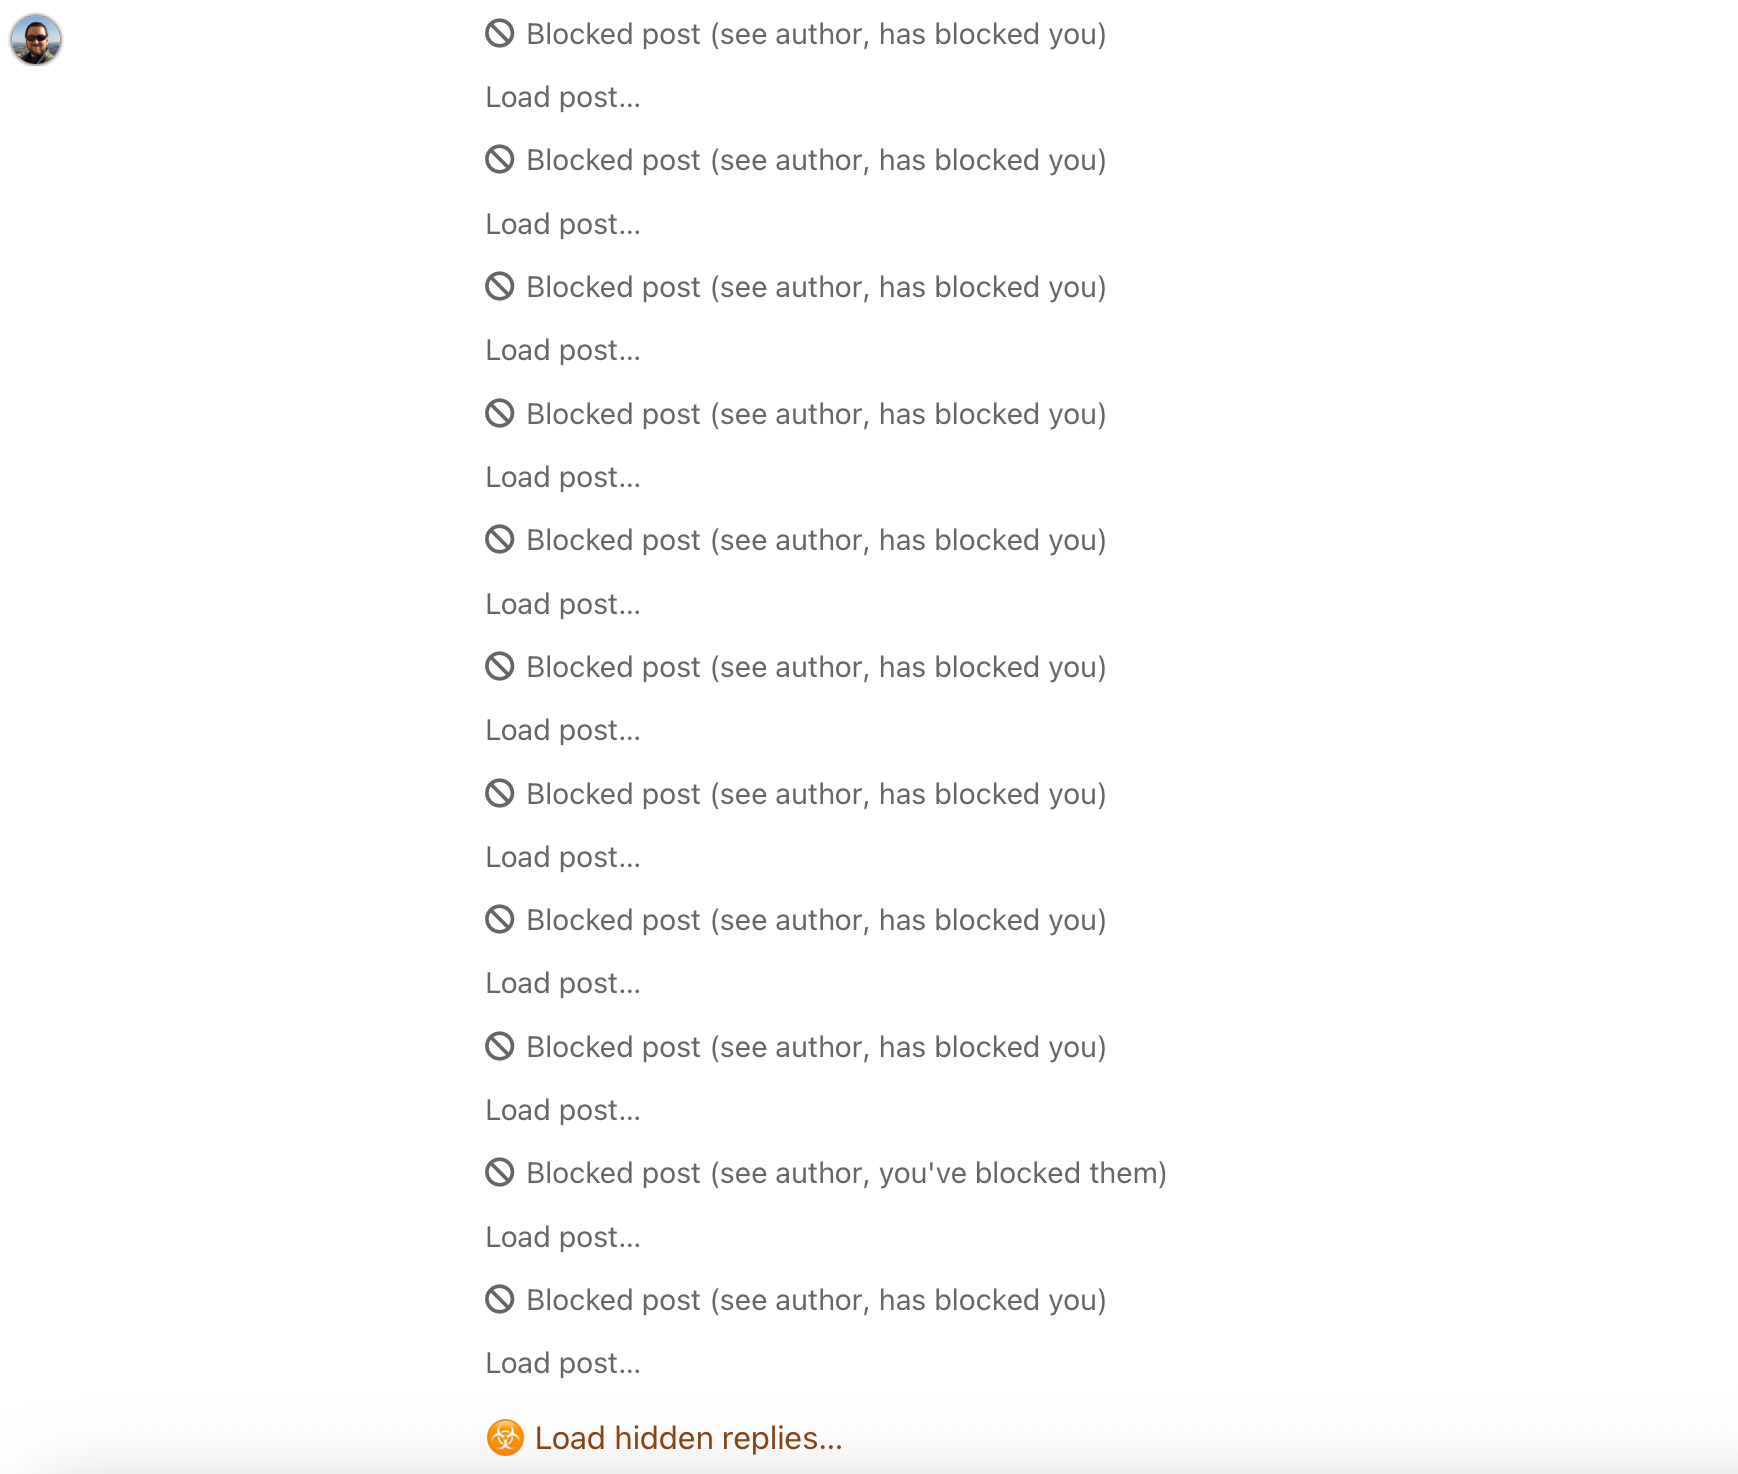Click the first "Load post..." link at top
Image resolution: width=1738 pixels, height=1474 pixels.
coord(563,97)
